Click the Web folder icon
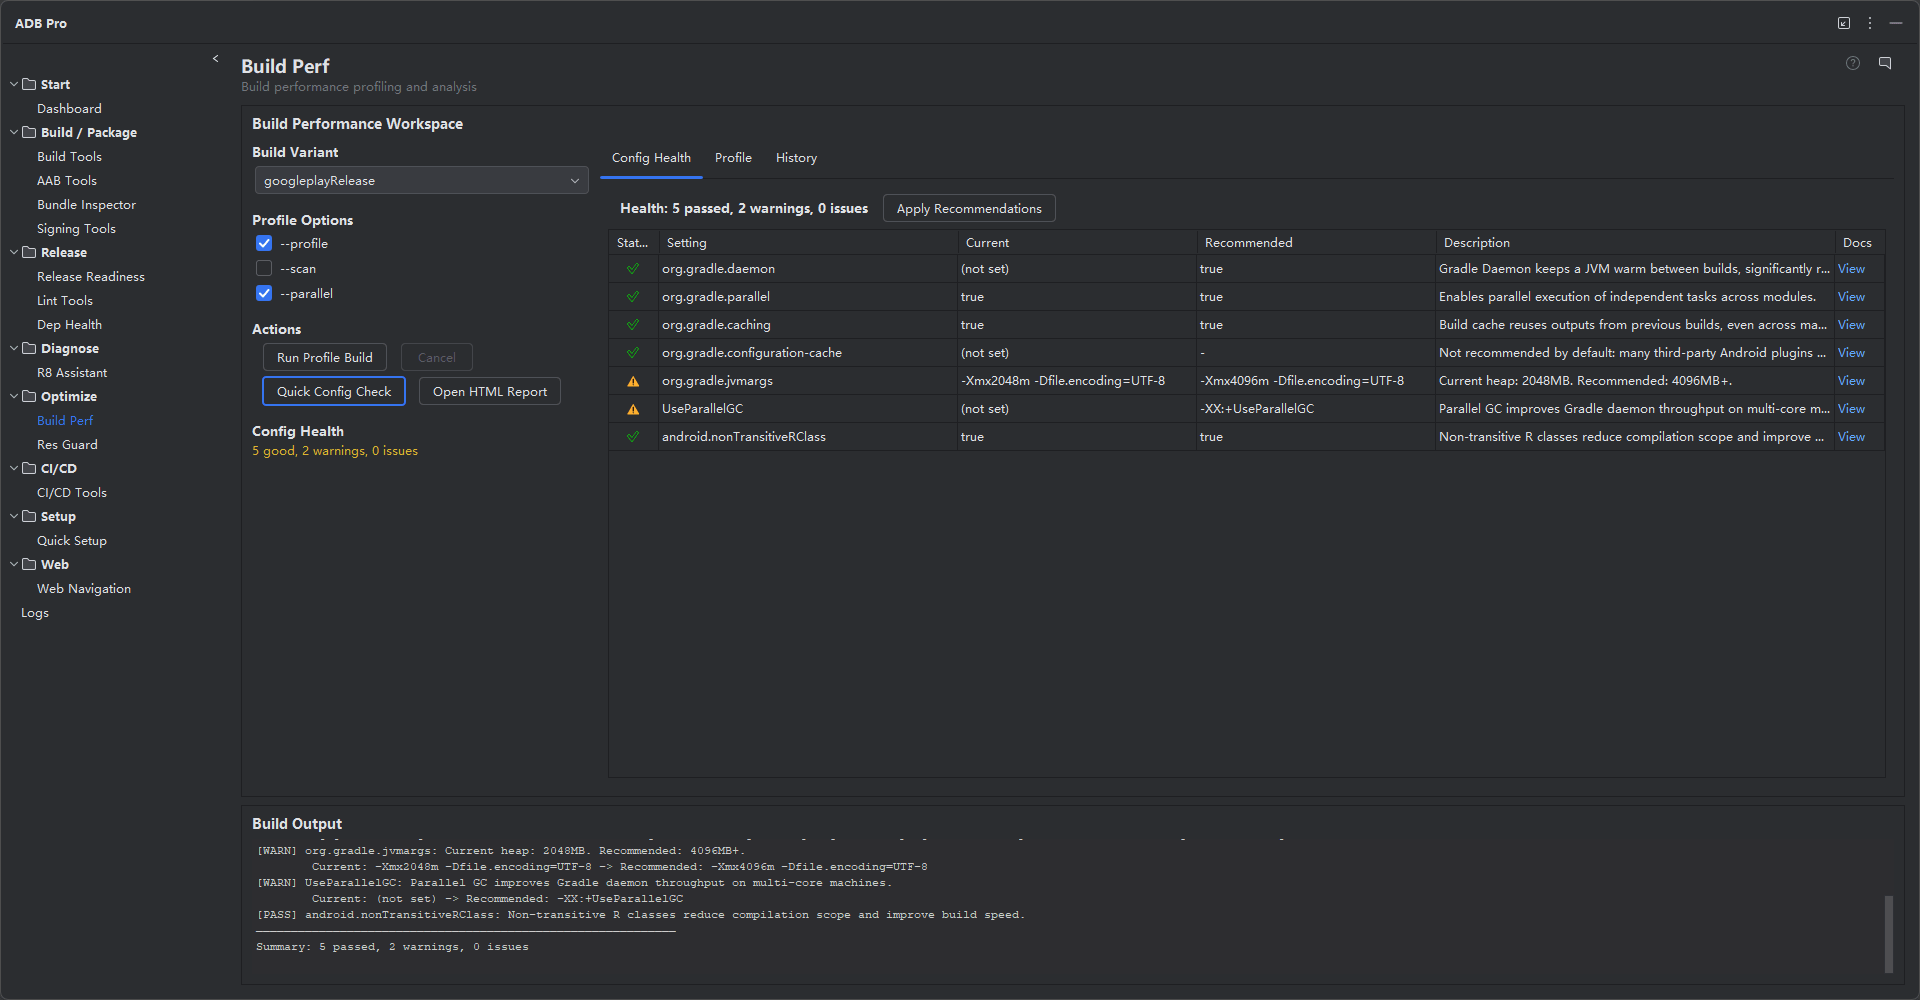Viewport: 1920px width, 1000px height. [x=29, y=564]
